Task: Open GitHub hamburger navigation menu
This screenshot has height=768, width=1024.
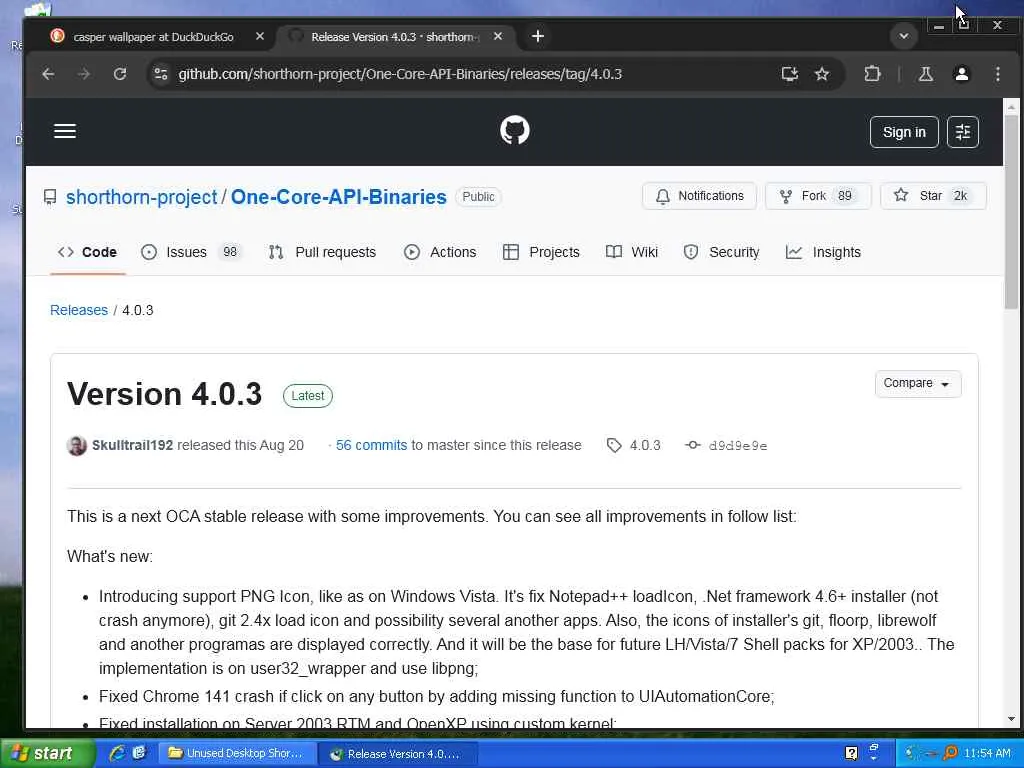Action: click(x=65, y=131)
